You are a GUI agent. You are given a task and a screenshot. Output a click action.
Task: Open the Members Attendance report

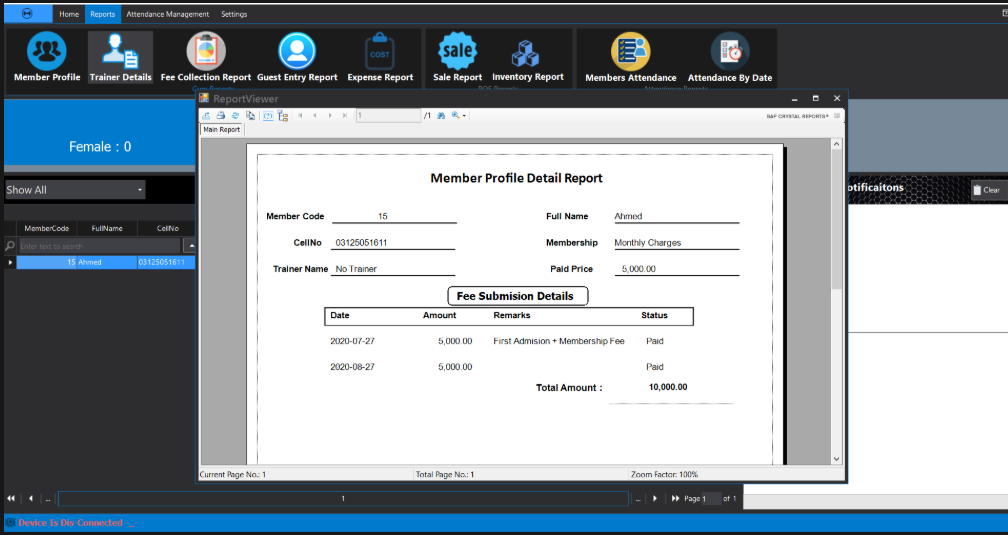pyautogui.click(x=630, y=58)
